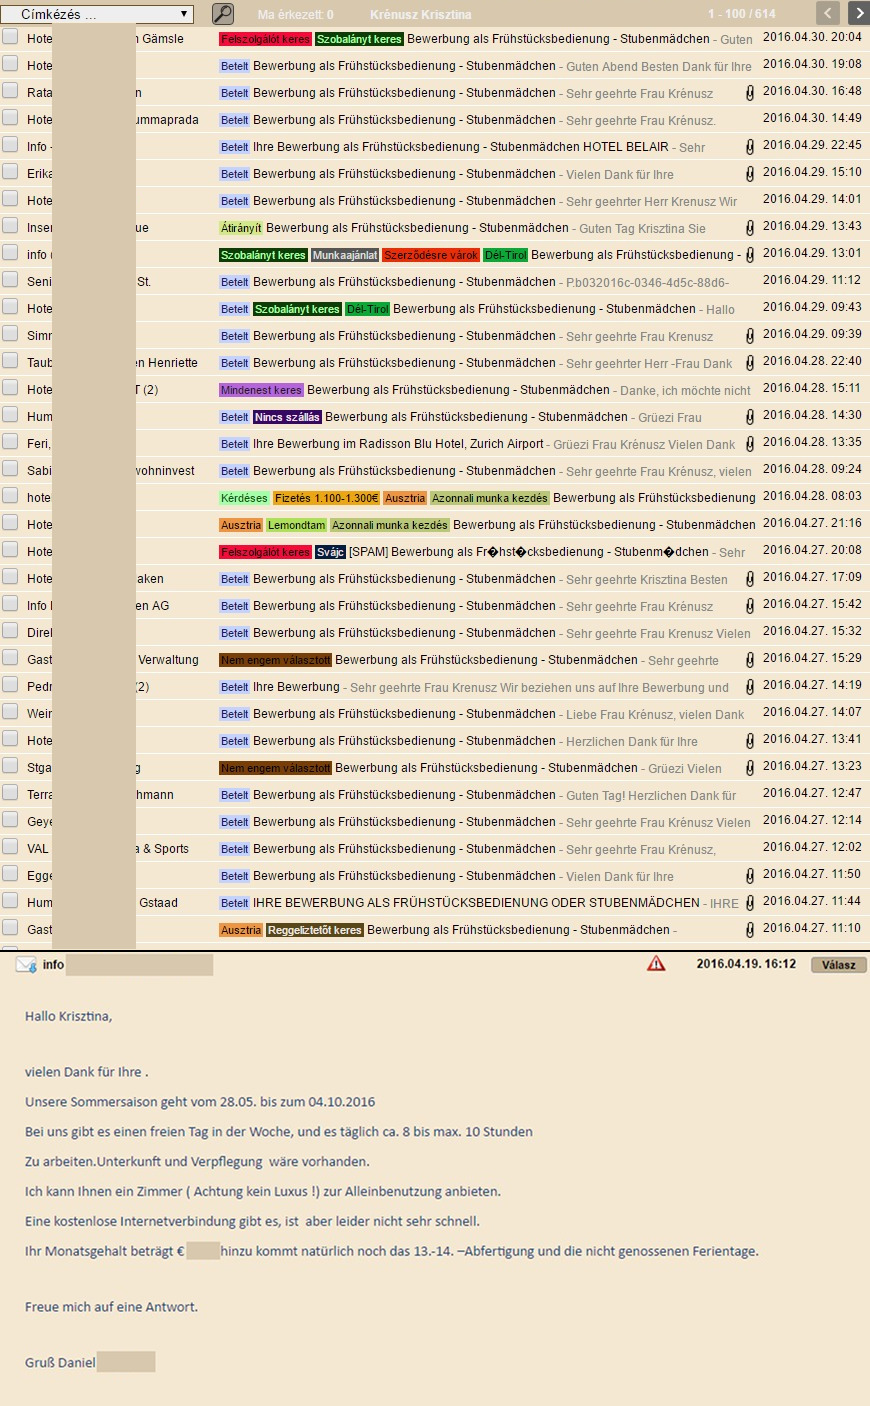The width and height of the screenshot is (870, 1406).
Task: Click the Válasz reply button
Action: click(839, 965)
